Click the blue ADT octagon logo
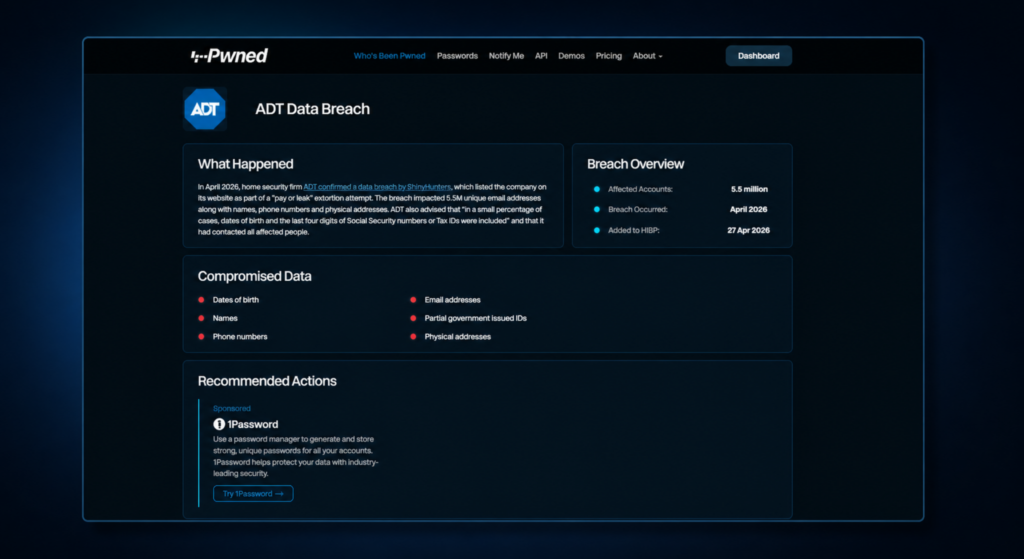This screenshot has width=1024, height=559. click(205, 109)
